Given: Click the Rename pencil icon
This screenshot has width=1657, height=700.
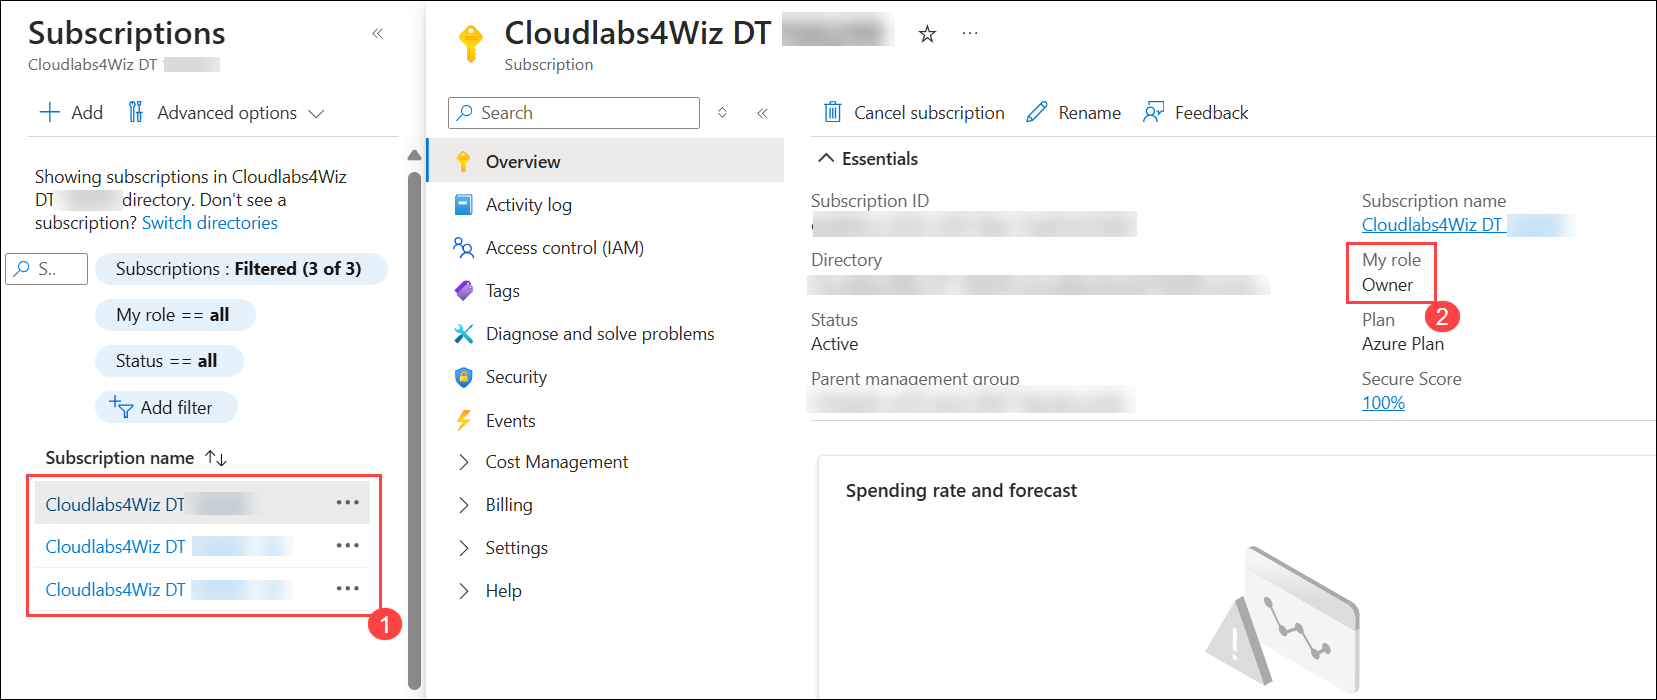Looking at the screenshot, I should (x=1037, y=112).
